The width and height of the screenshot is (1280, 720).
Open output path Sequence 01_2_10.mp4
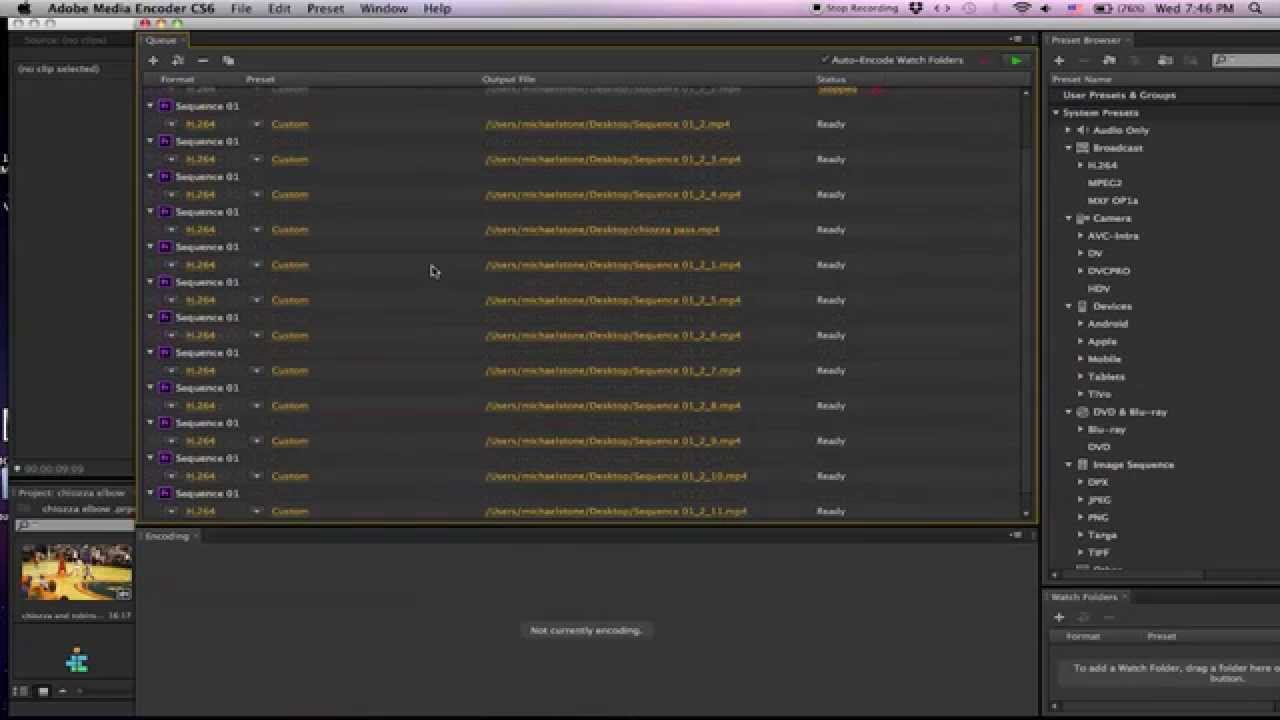[616, 476]
